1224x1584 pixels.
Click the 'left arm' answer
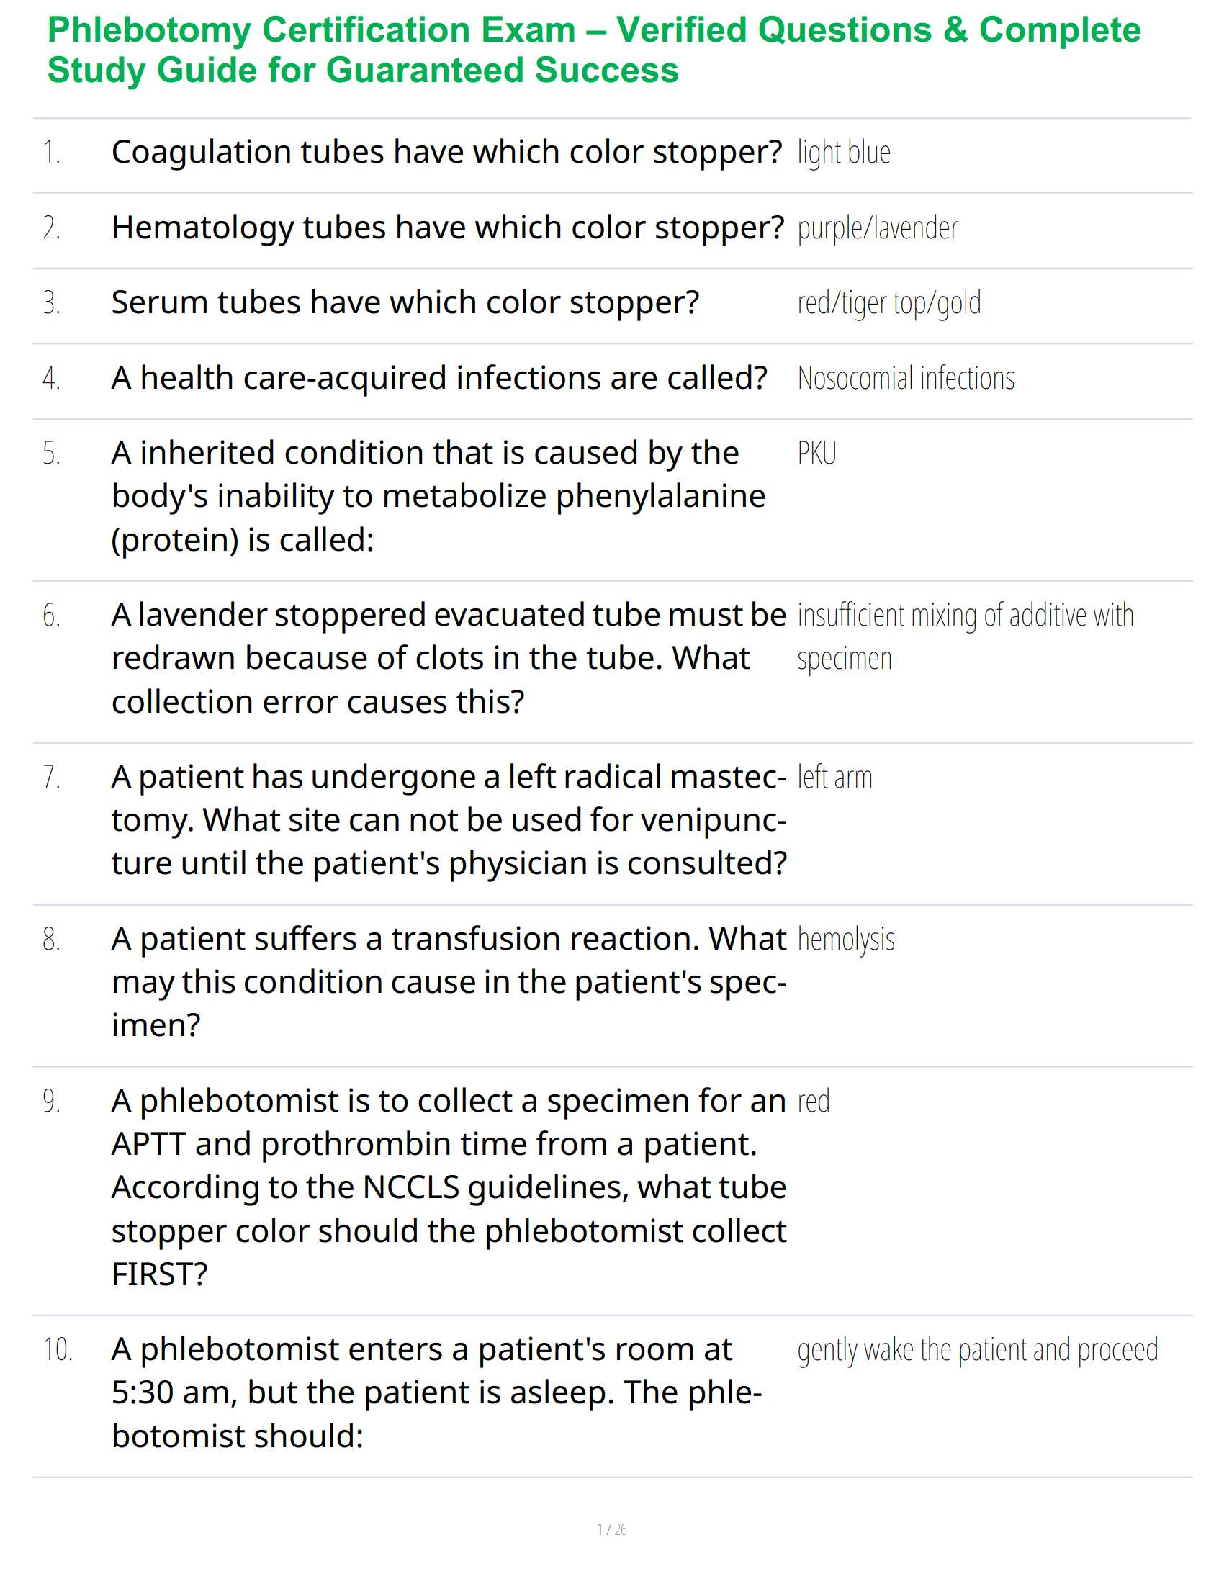pyautogui.click(x=834, y=777)
